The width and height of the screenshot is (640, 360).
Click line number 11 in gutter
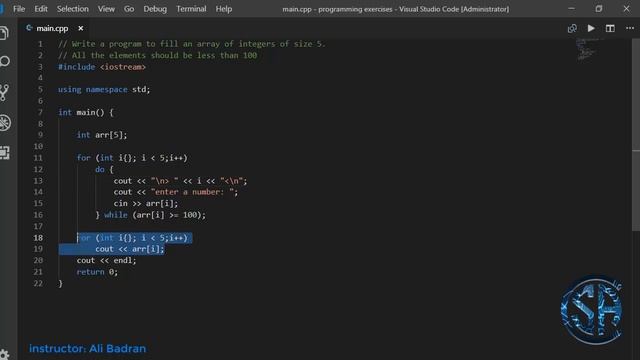tap(38, 158)
